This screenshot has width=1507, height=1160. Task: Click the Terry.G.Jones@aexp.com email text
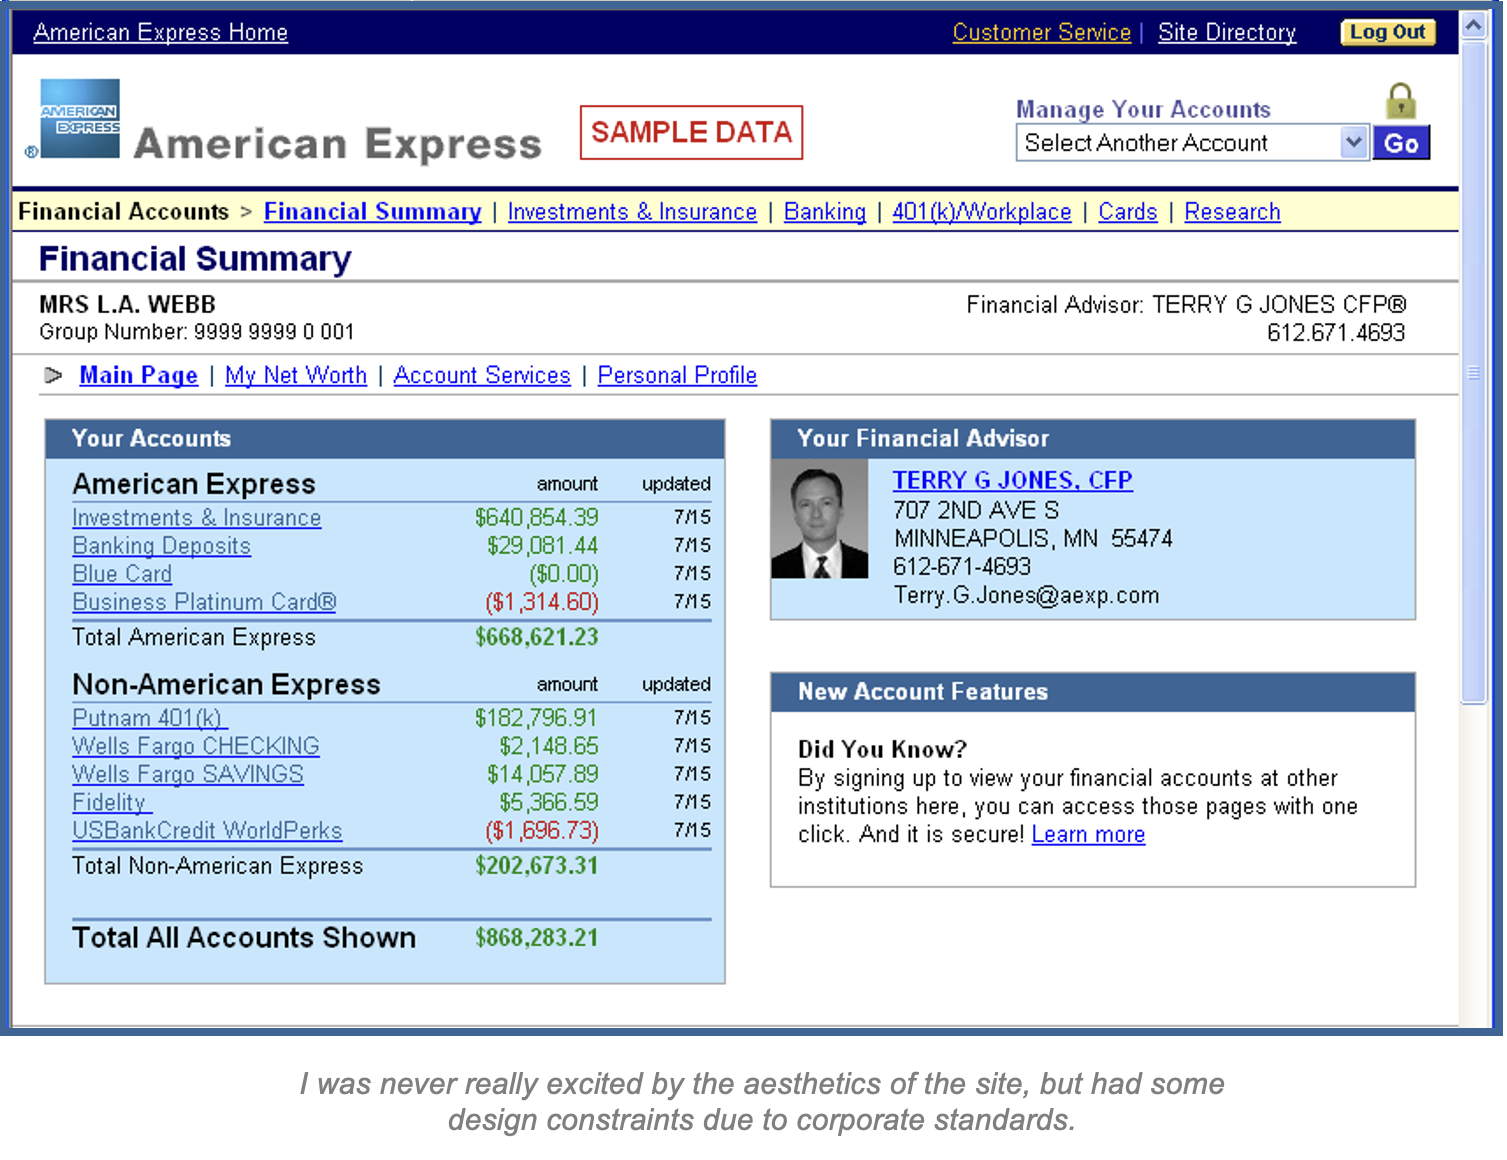(x=1026, y=596)
